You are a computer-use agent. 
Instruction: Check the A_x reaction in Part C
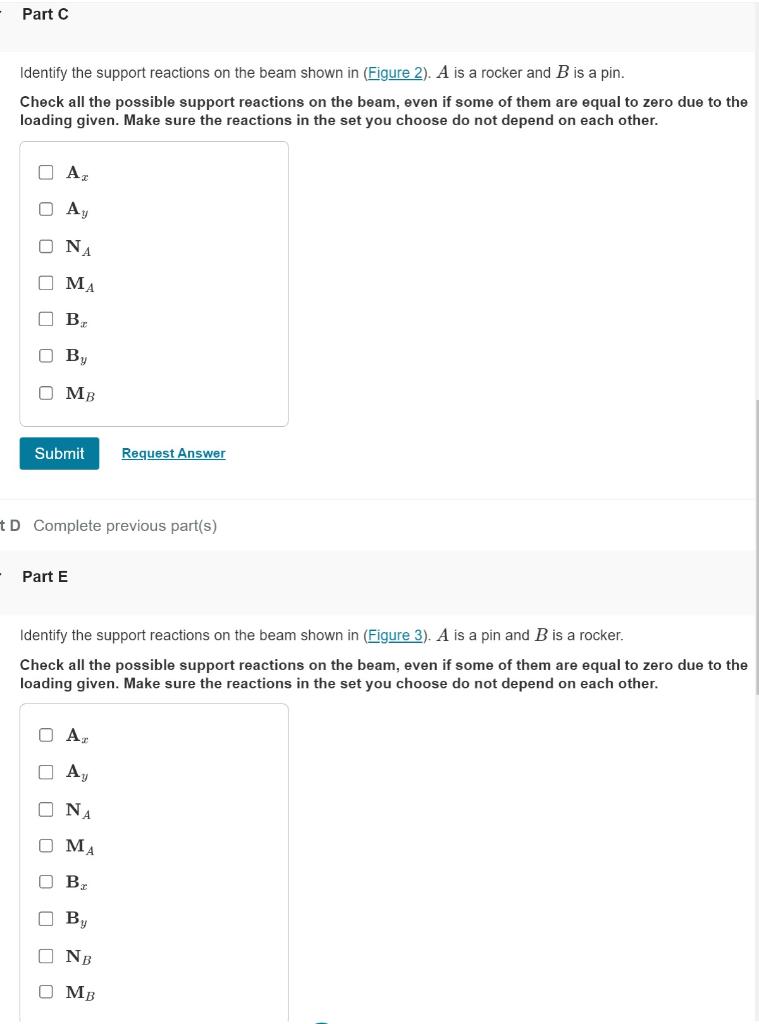46,171
